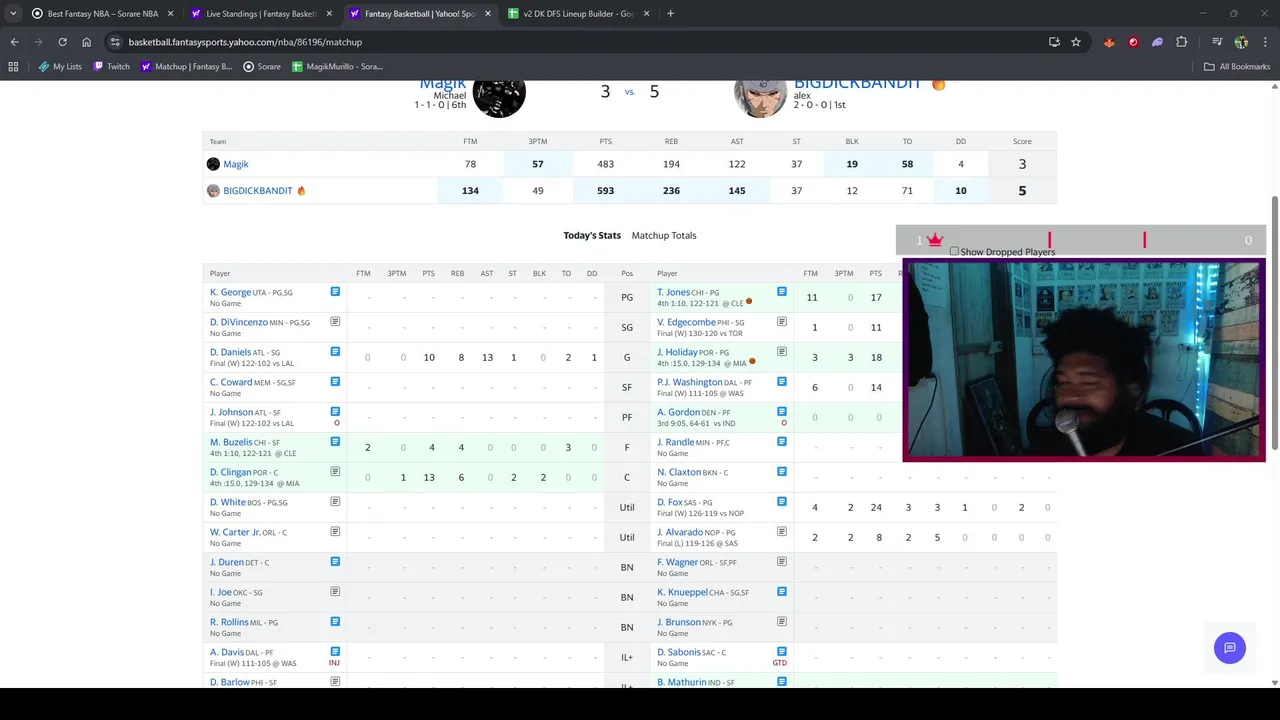Open Magik team link in score table

236,164
